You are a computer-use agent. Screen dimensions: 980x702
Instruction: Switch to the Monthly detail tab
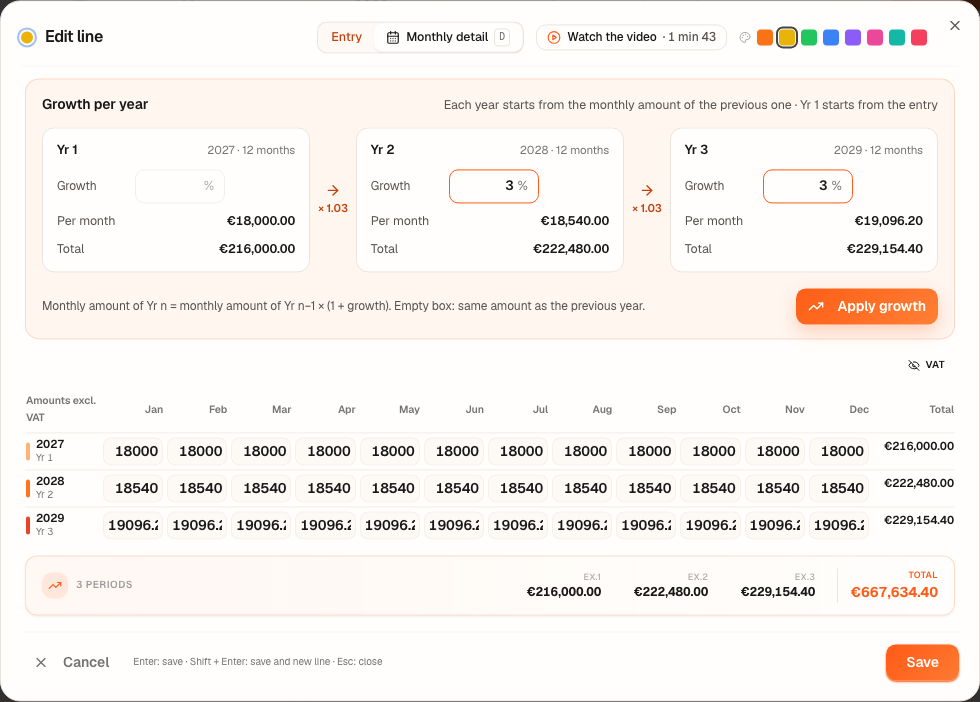click(448, 38)
